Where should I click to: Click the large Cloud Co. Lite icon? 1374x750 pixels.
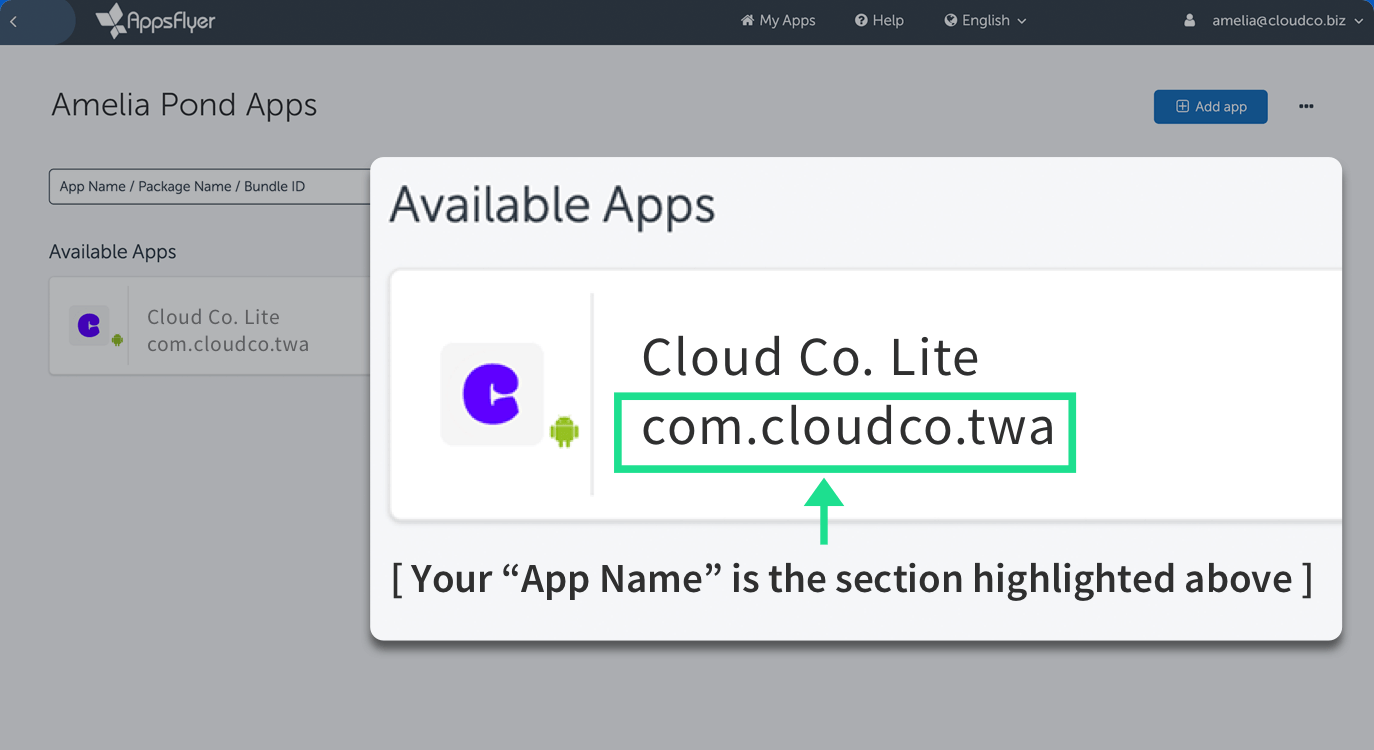pos(492,394)
